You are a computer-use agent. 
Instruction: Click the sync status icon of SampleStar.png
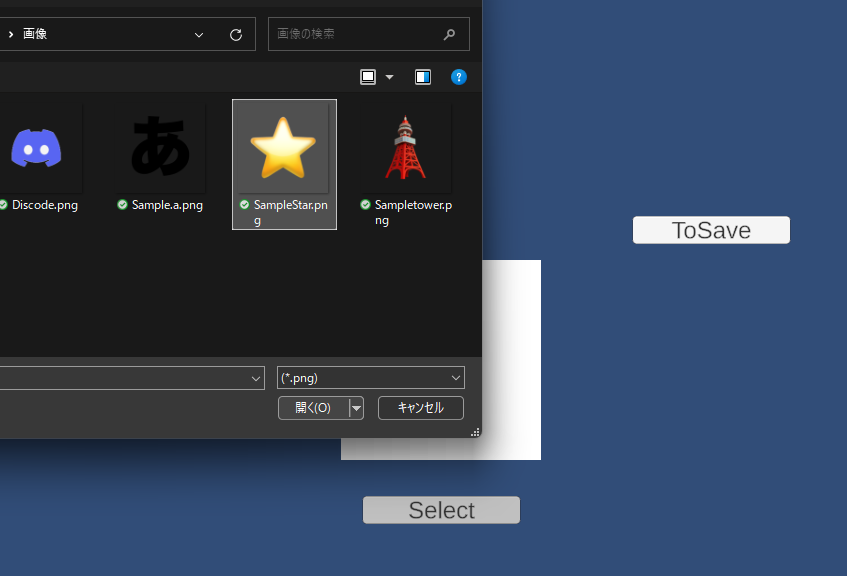pos(244,204)
